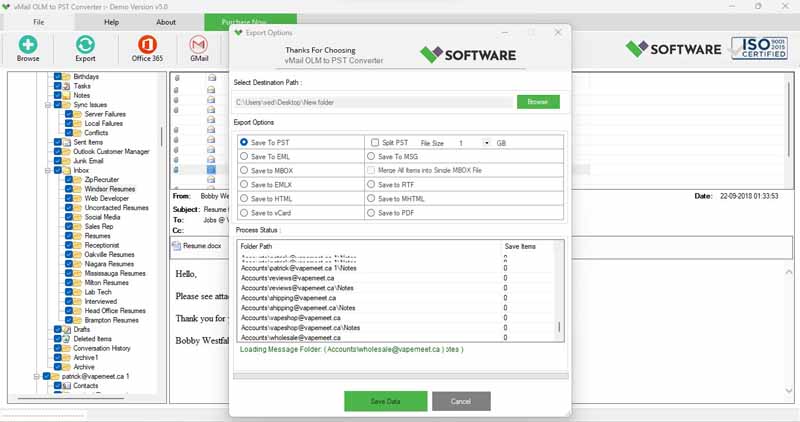Click the Resume.docx attachment icon
The image size is (800, 422).
coord(177,246)
